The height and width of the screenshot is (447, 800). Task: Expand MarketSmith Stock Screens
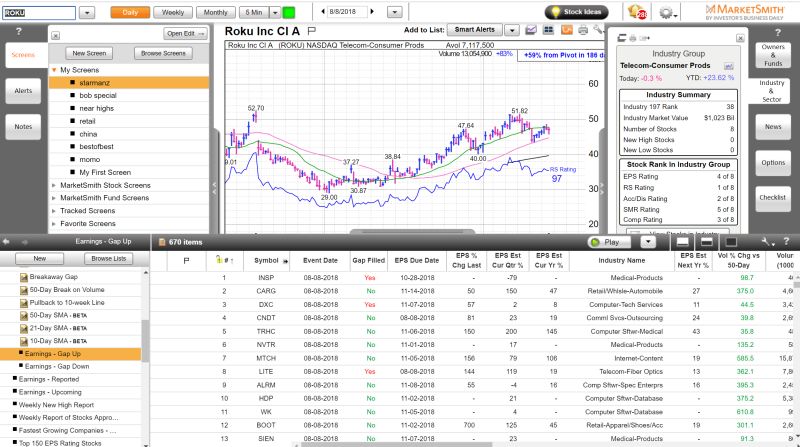tap(54, 185)
